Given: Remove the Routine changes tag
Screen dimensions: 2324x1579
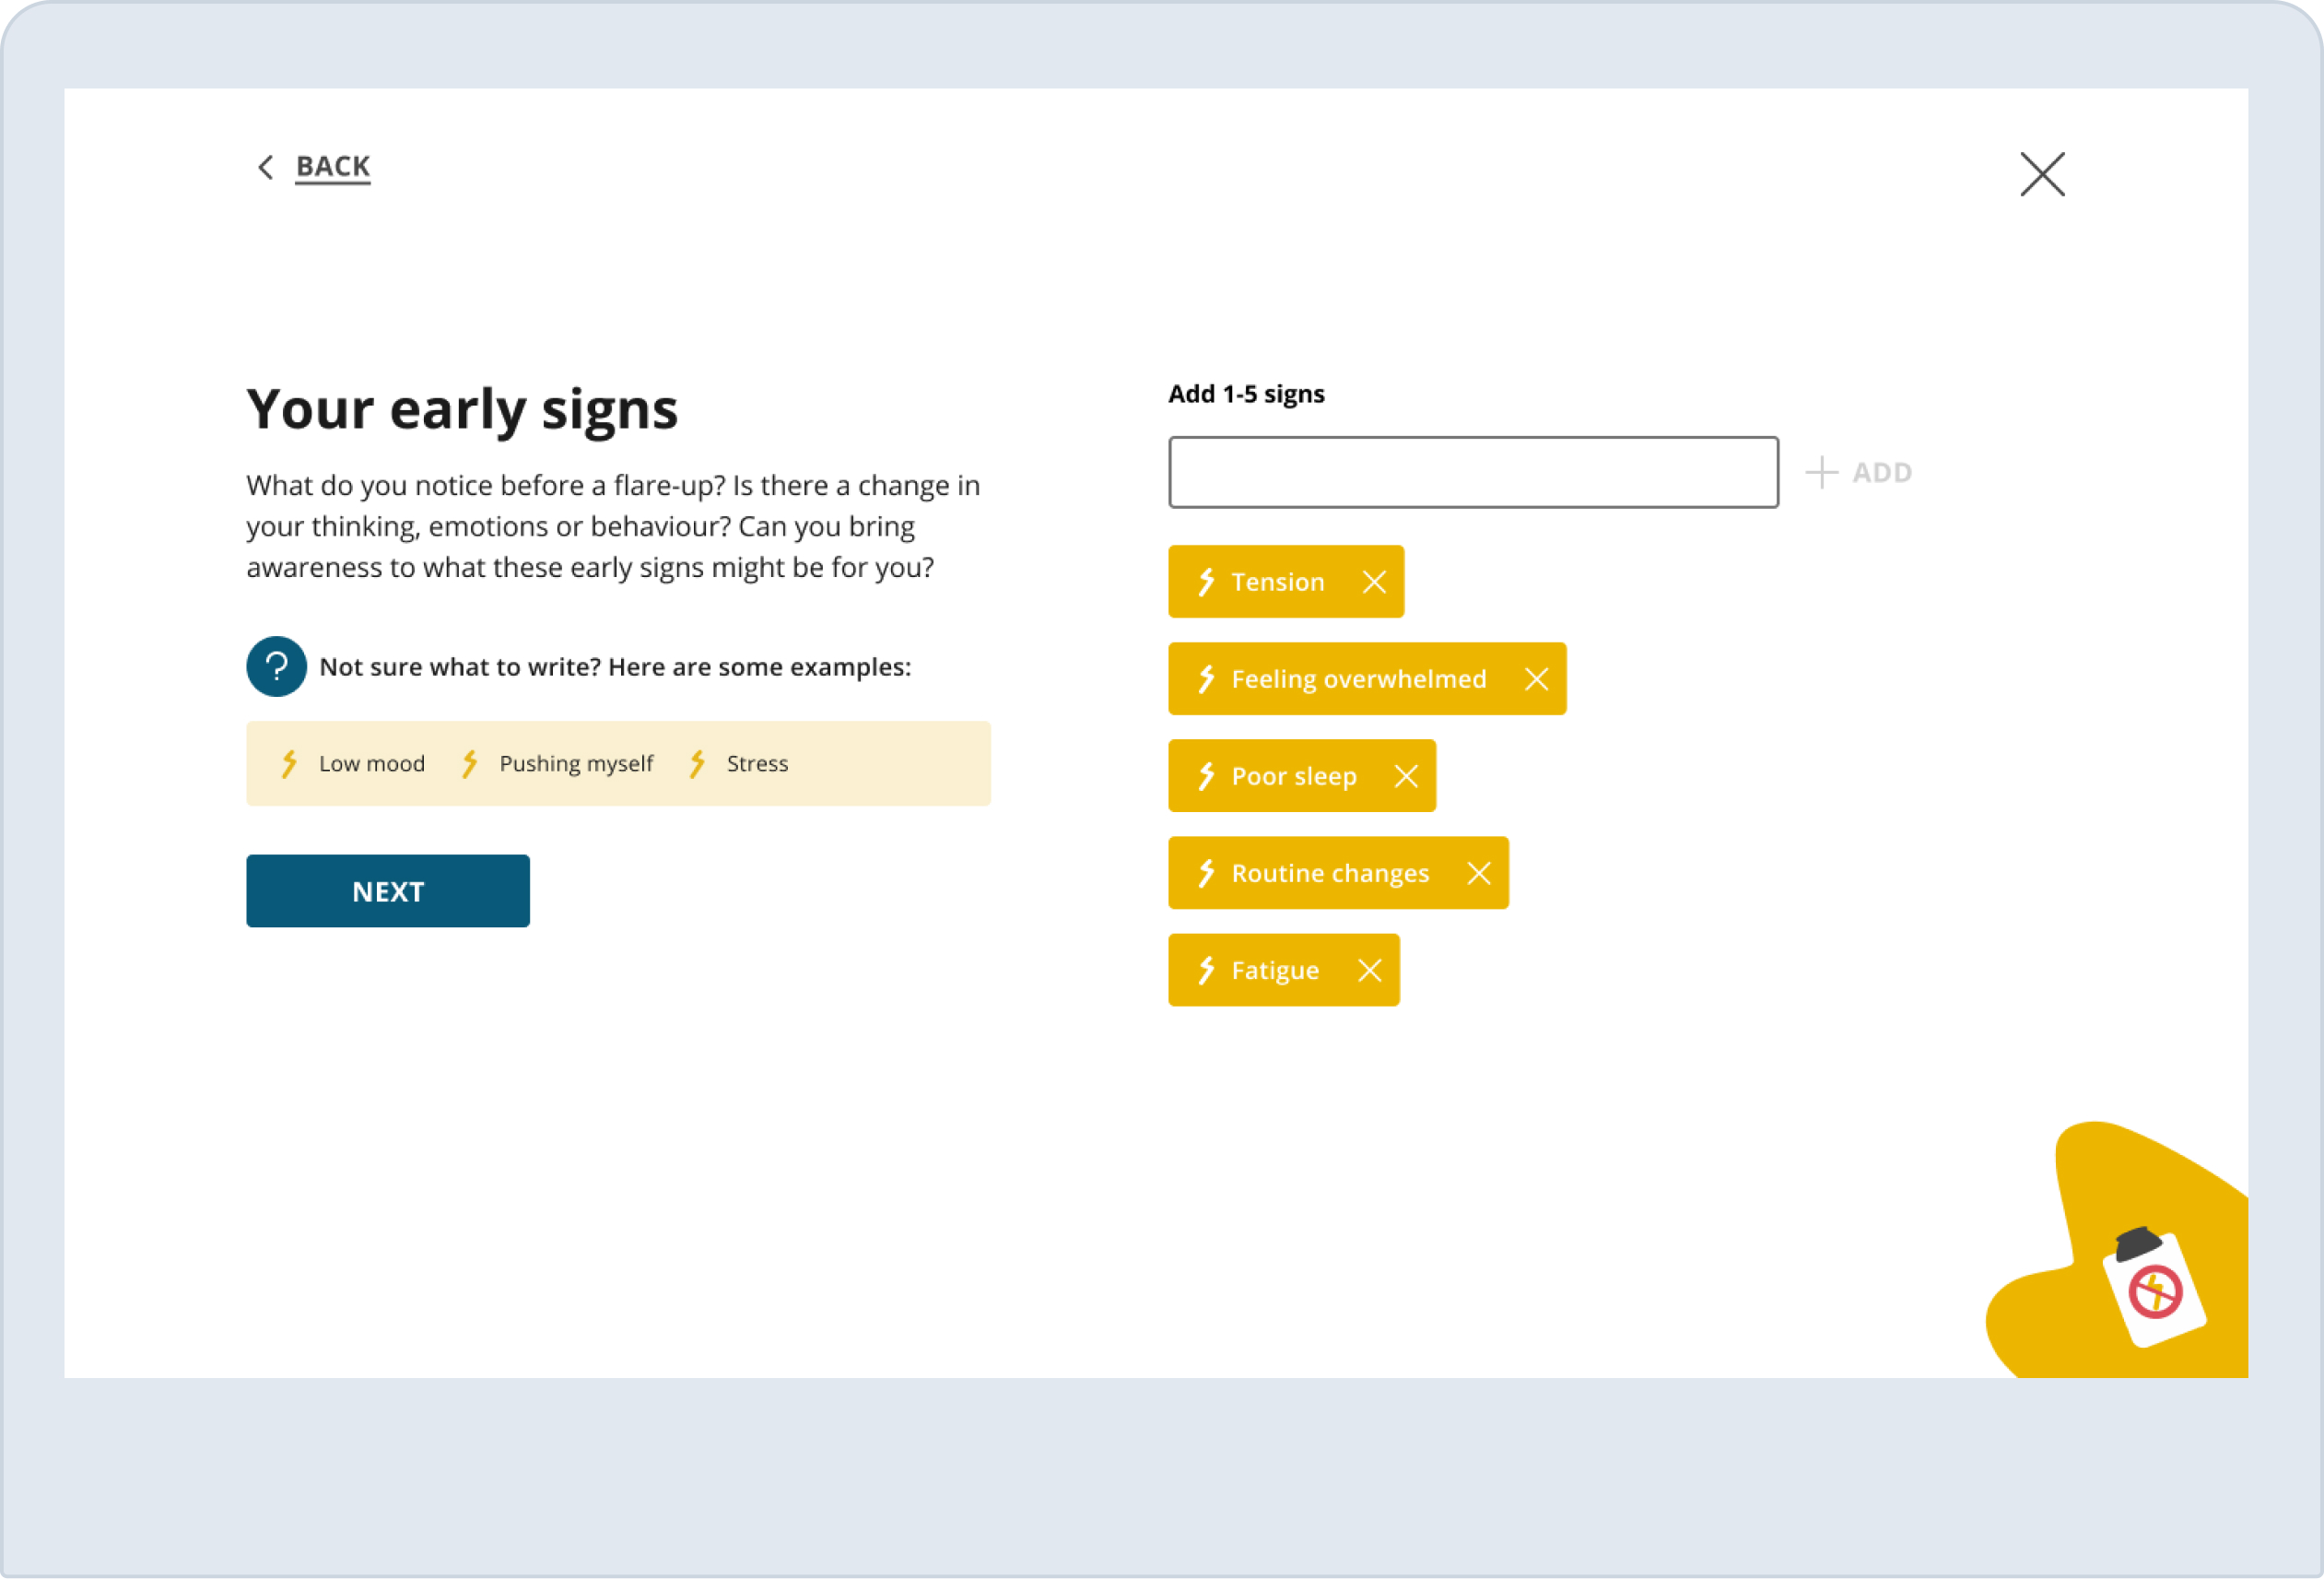Looking at the screenshot, I should [x=1478, y=873].
